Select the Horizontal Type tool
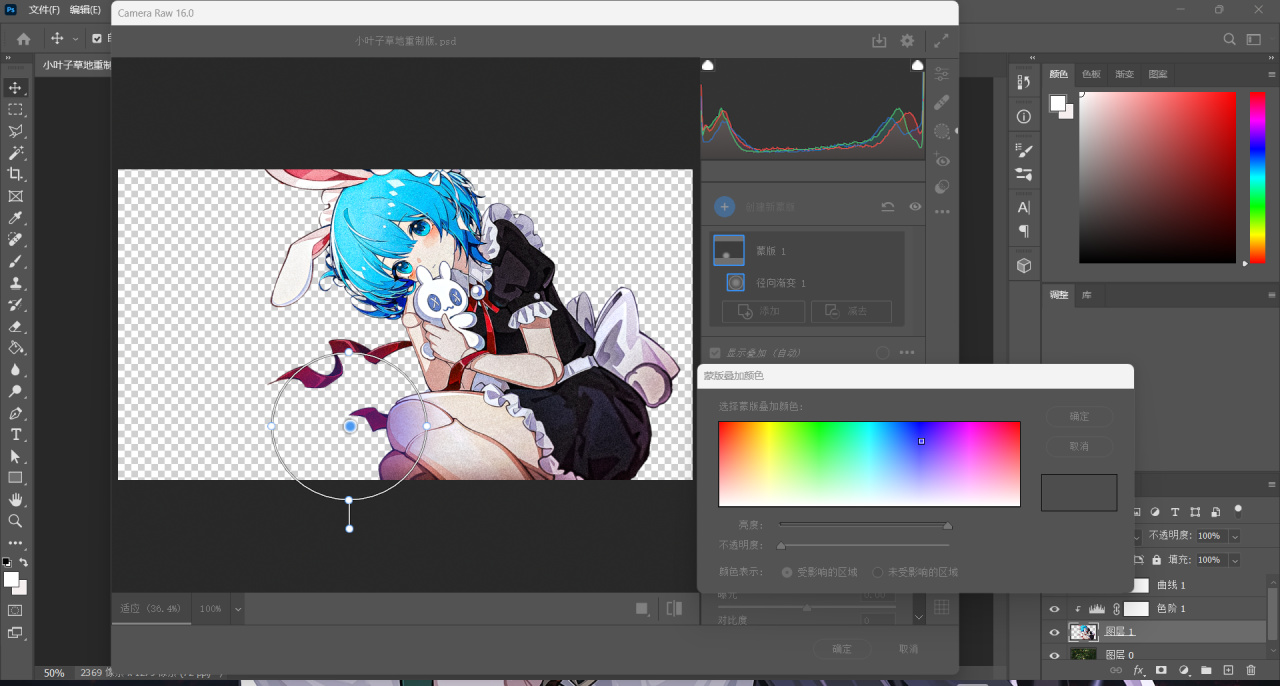This screenshot has width=1280, height=686. [x=16, y=435]
